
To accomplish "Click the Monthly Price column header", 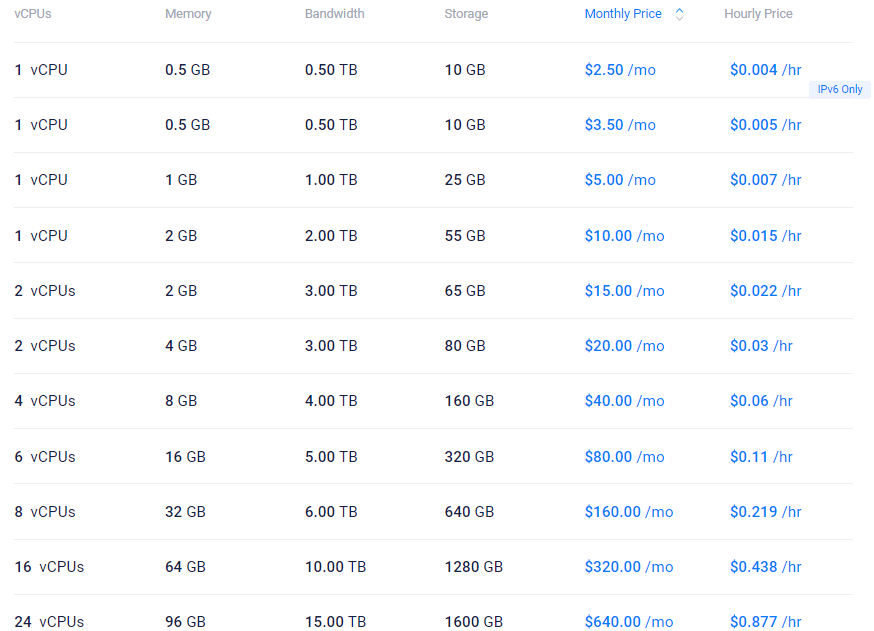I will [622, 14].
